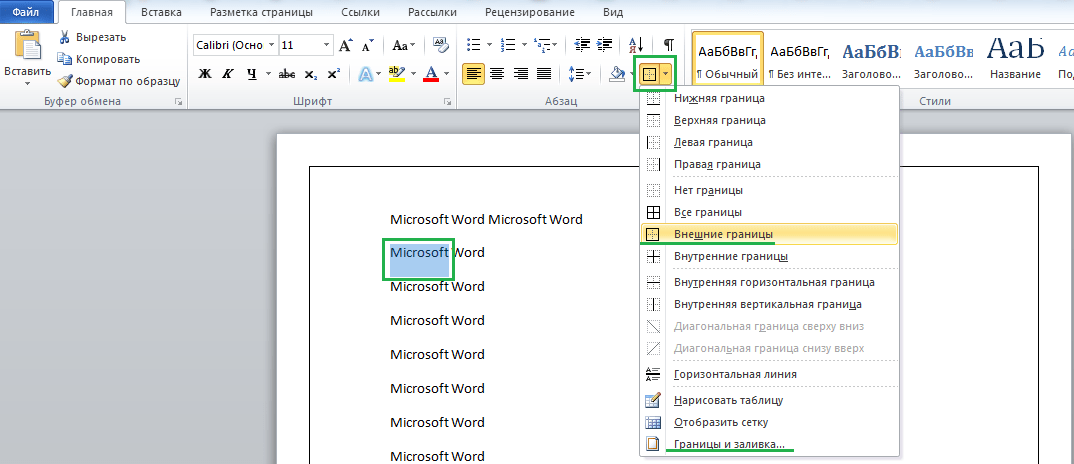
Task: Click the multilevel list icon
Action: [541, 45]
